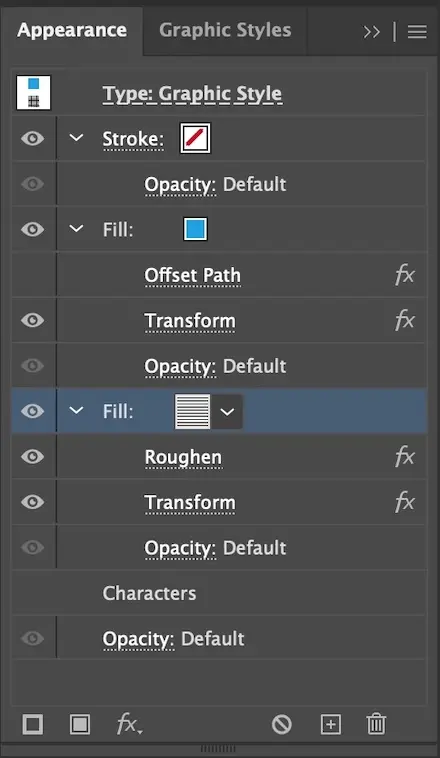The width and height of the screenshot is (440, 758).
Task: Click the Delete Selected Item trash icon
Action: (376, 724)
